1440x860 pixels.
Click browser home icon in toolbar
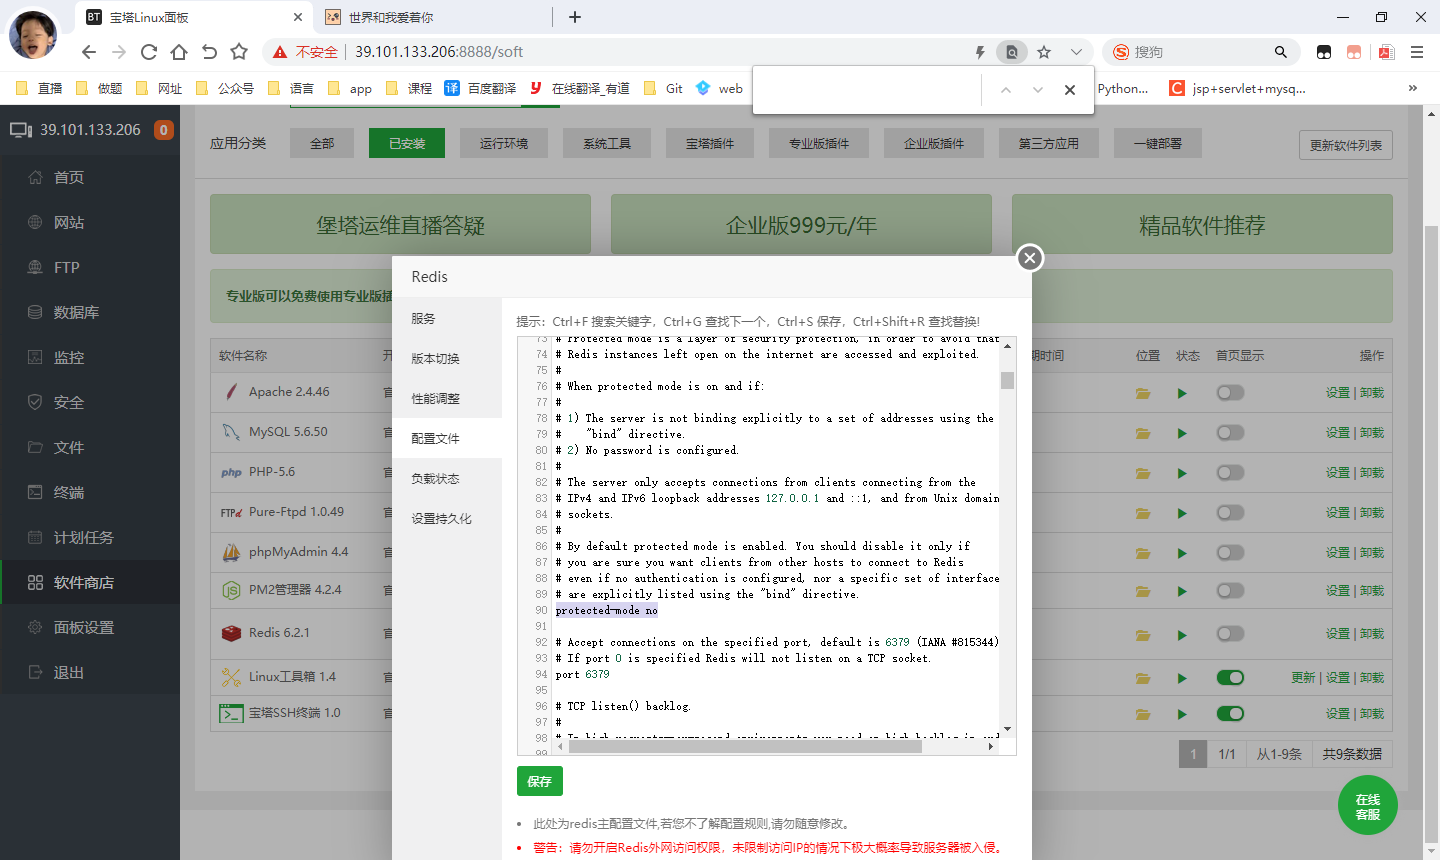(179, 52)
